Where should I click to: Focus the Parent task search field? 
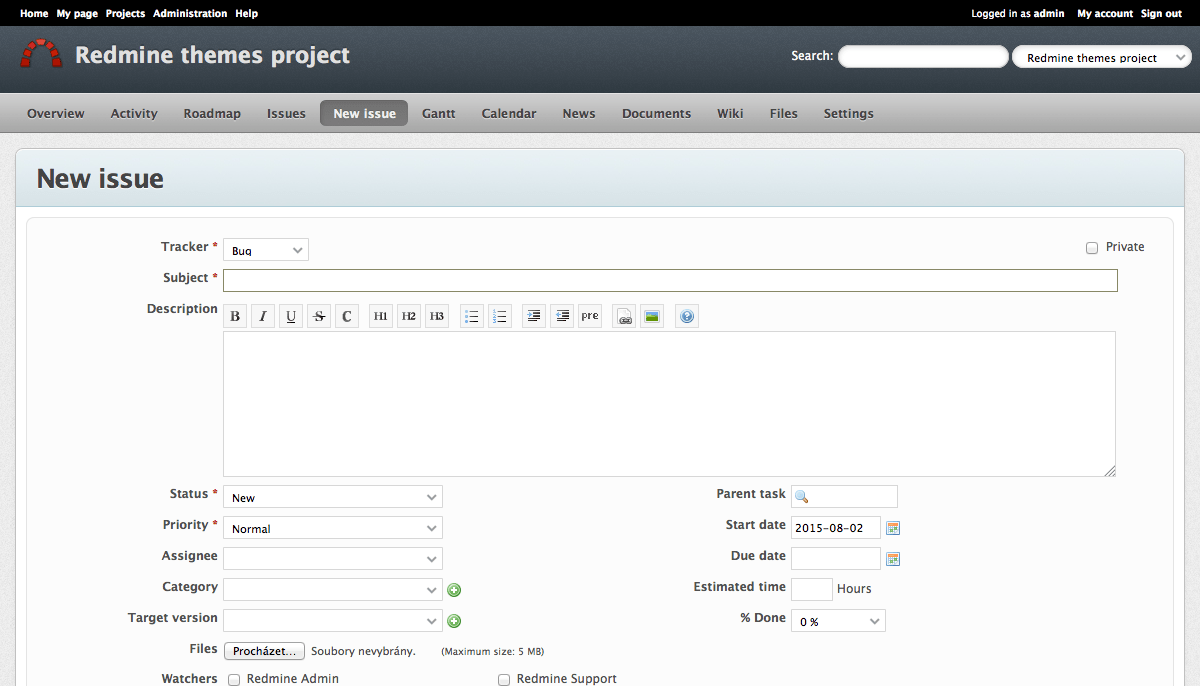point(844,496)
